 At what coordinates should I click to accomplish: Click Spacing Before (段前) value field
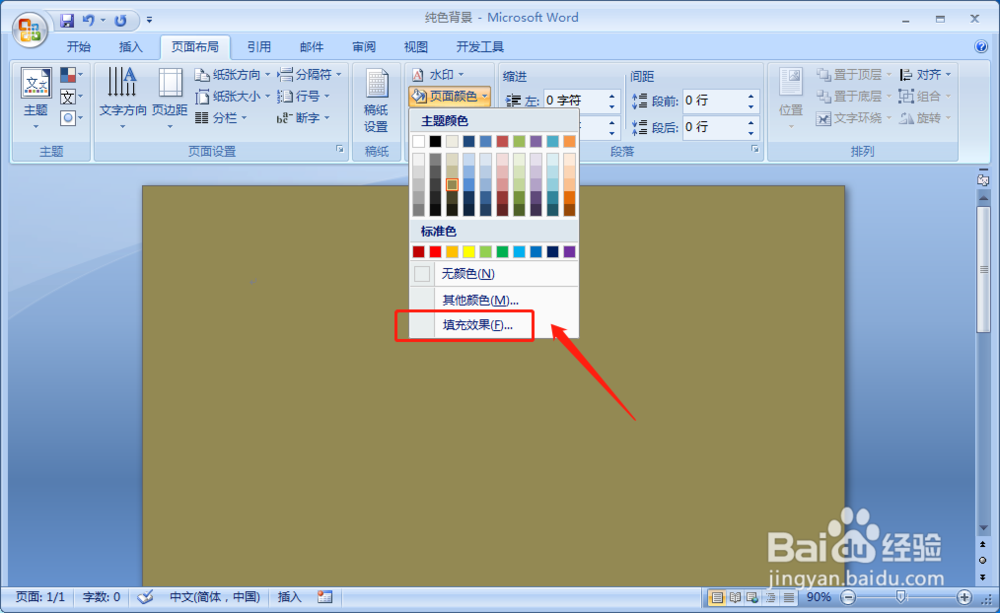pos(714,101)
